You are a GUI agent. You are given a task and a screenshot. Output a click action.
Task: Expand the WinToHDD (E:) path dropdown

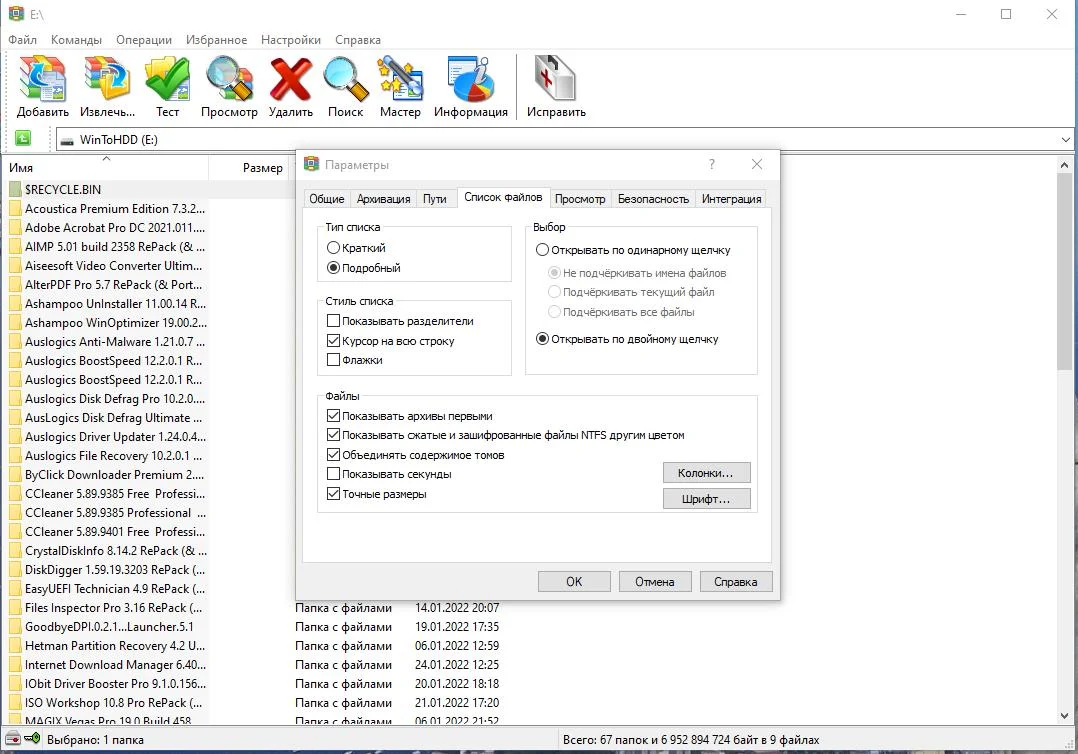1065,140
